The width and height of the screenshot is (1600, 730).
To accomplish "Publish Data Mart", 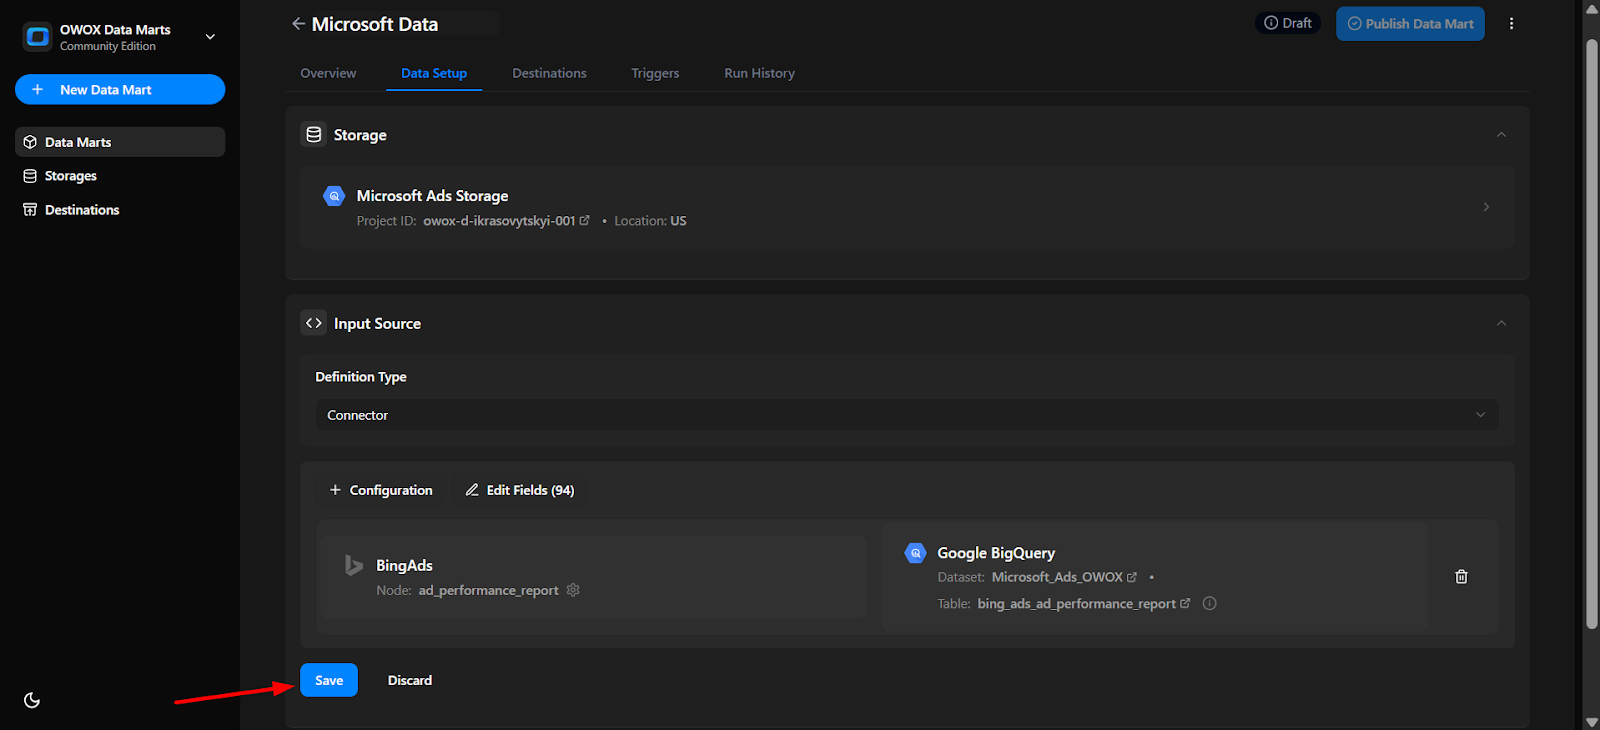I will click(1410, 24).
